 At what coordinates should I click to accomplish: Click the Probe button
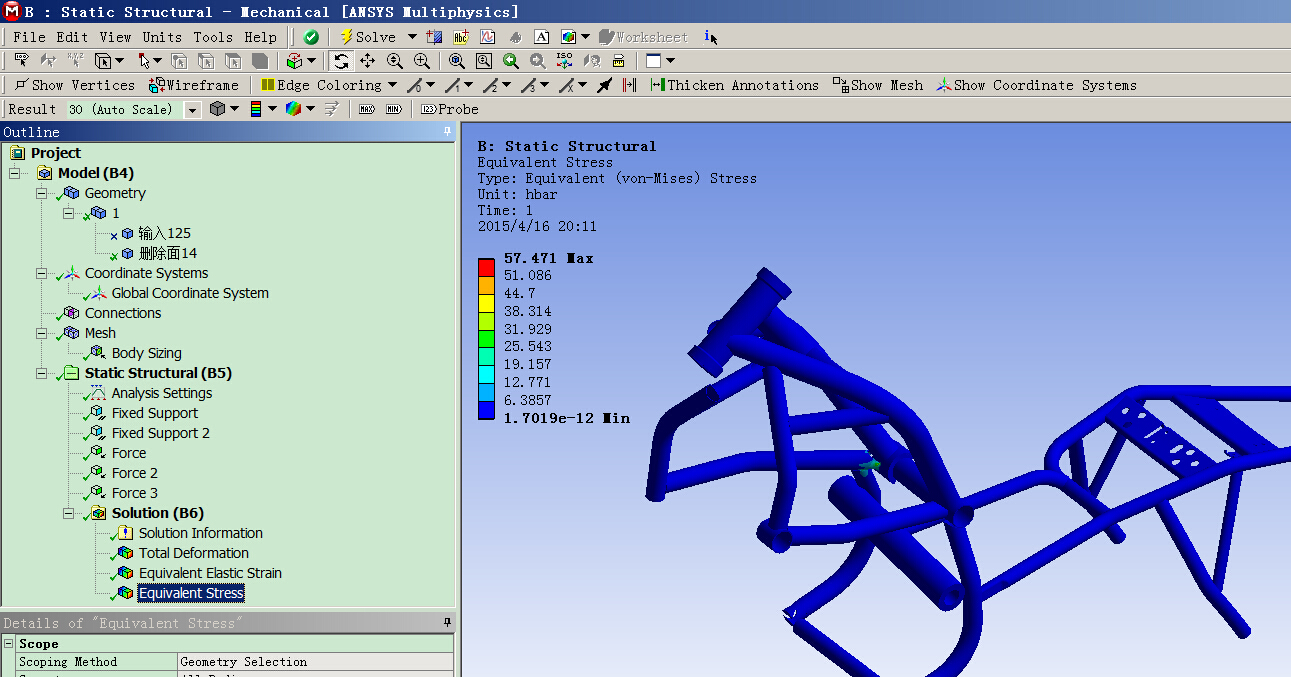point(449,109)
